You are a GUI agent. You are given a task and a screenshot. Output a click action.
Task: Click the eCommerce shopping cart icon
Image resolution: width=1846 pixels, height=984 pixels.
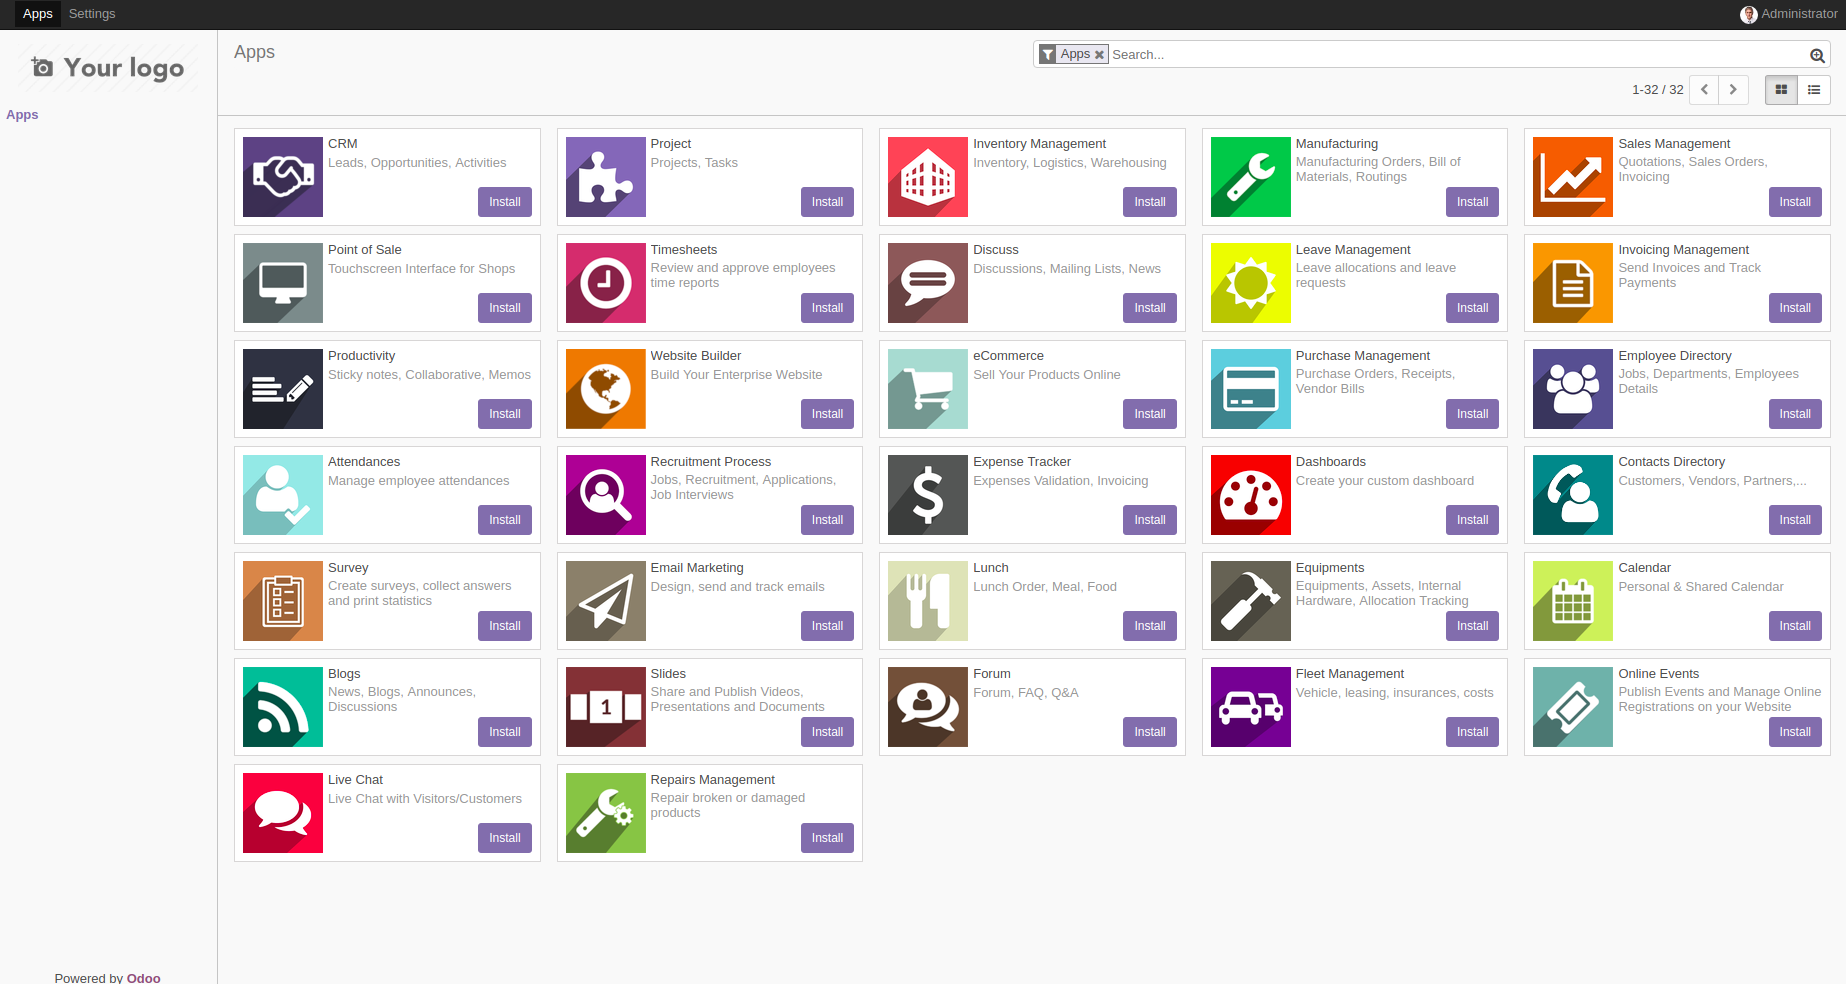928,389
